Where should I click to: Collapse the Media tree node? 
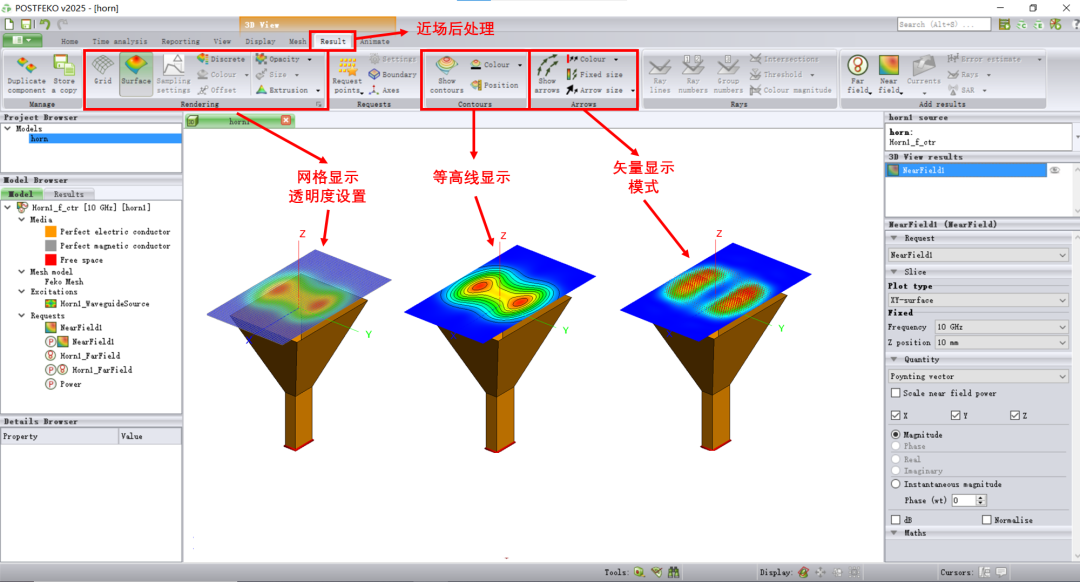click(21, 219)
